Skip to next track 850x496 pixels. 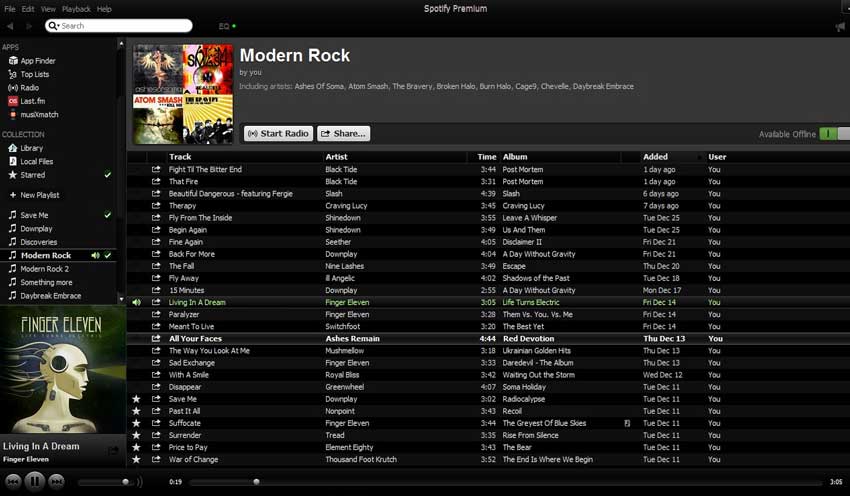pyautogui.click(x=56, y=481)
